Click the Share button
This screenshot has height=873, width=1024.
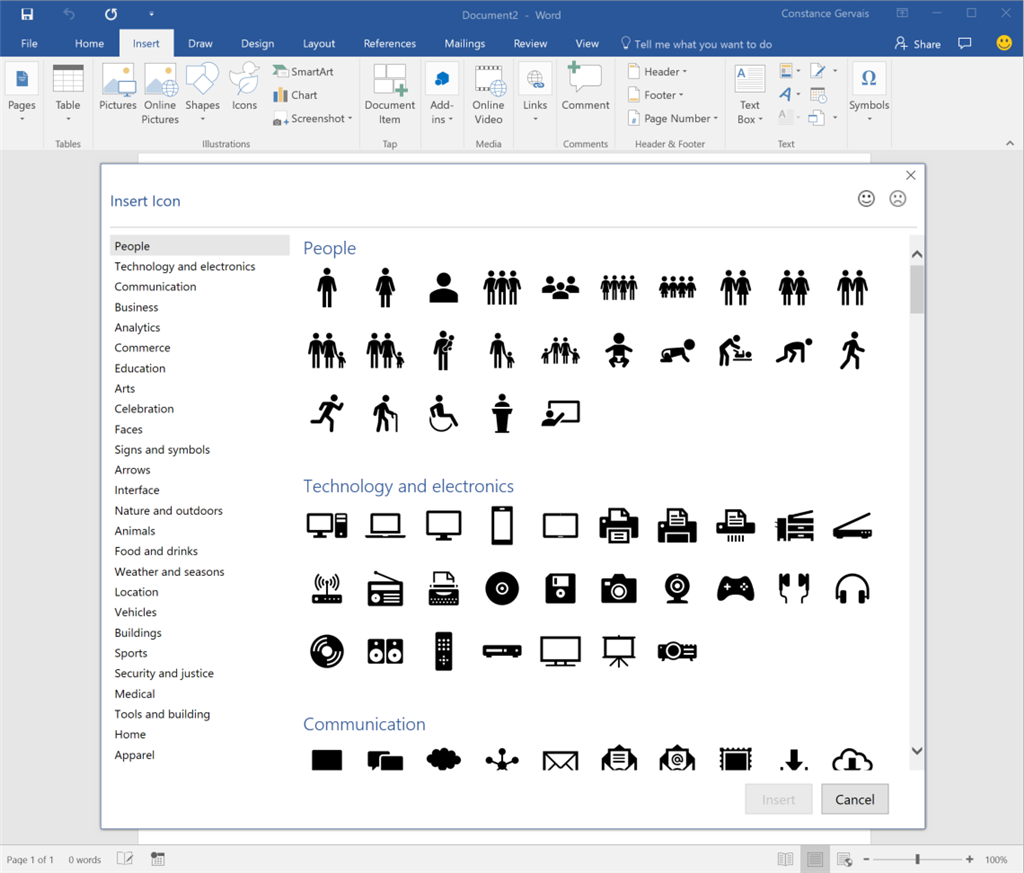(918, 44)
